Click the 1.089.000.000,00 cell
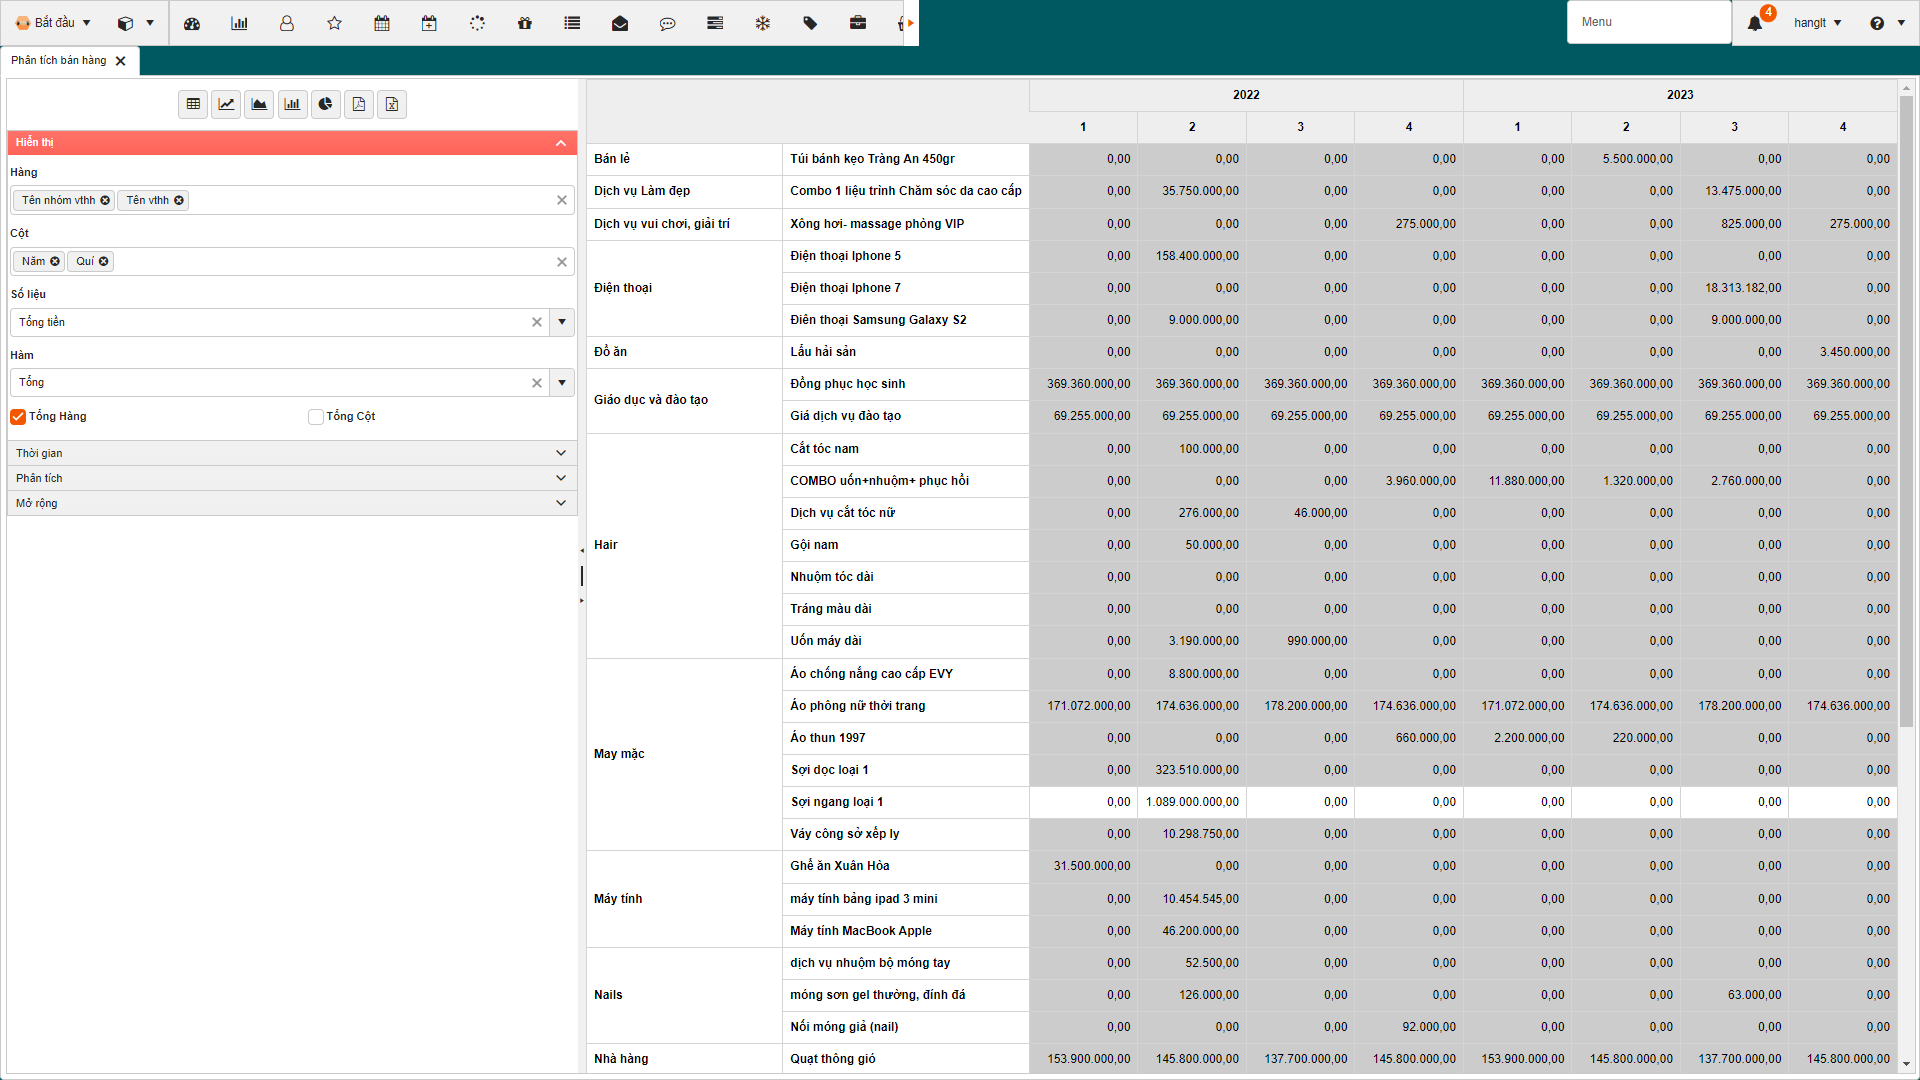This screenshot has width=1920, height=1080. point(1192,802)
